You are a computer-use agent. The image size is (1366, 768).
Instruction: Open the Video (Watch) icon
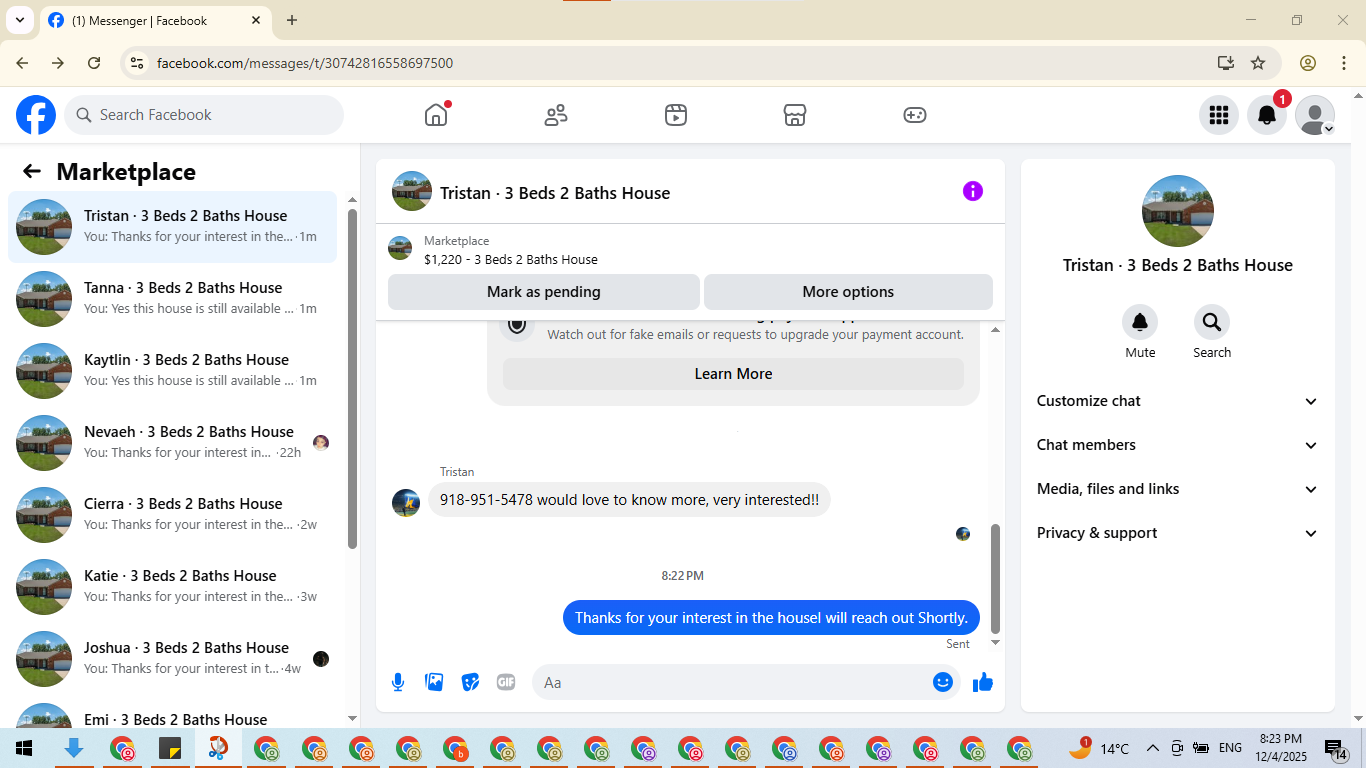click(x=675, y=115)
